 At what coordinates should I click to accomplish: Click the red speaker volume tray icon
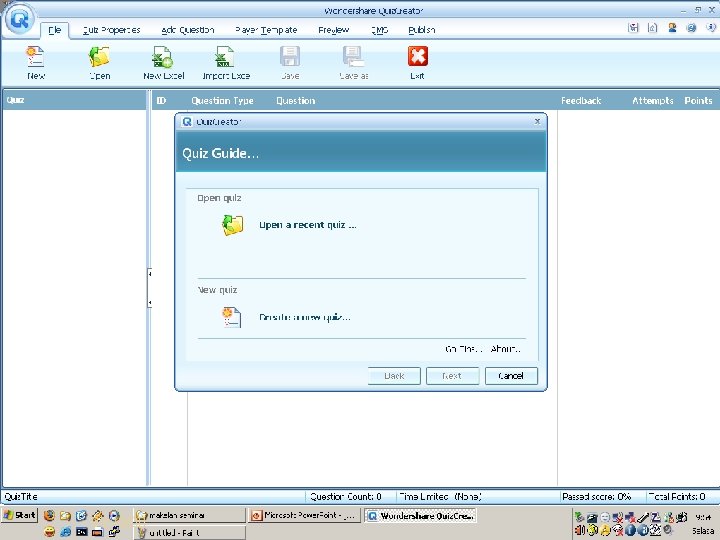point(579,530)
